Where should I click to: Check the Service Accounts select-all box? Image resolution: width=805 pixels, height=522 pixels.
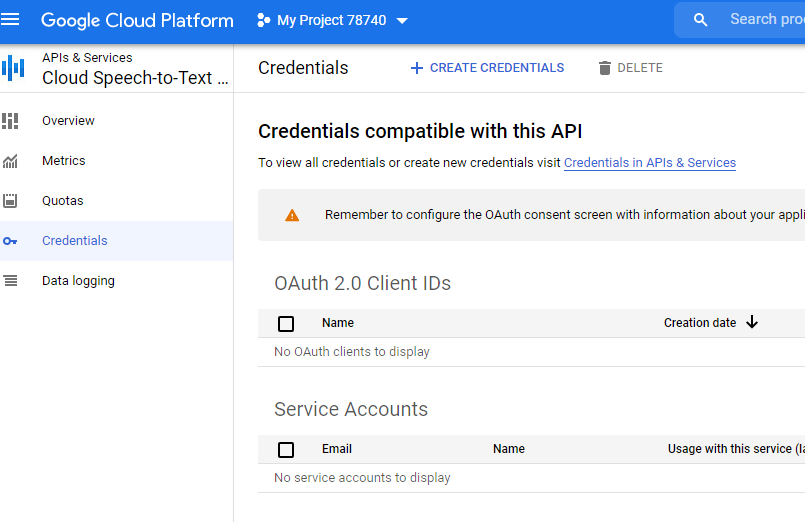pos(286,450)
